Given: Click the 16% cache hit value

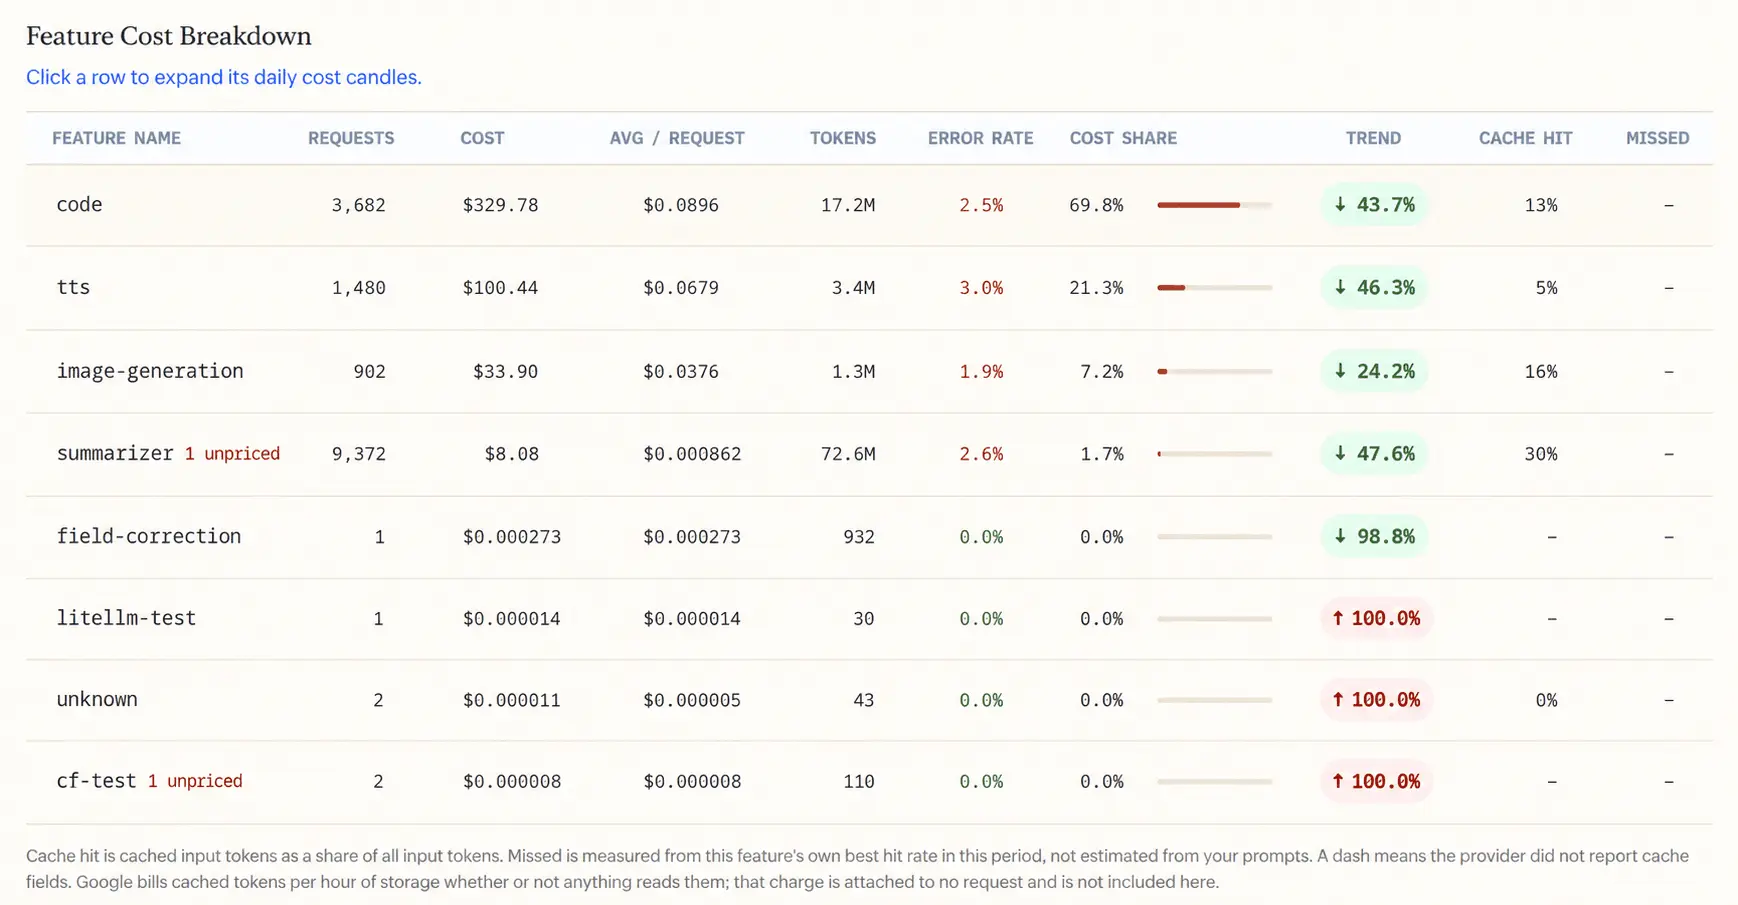Looking at the screenshot, I should 1541,371.
